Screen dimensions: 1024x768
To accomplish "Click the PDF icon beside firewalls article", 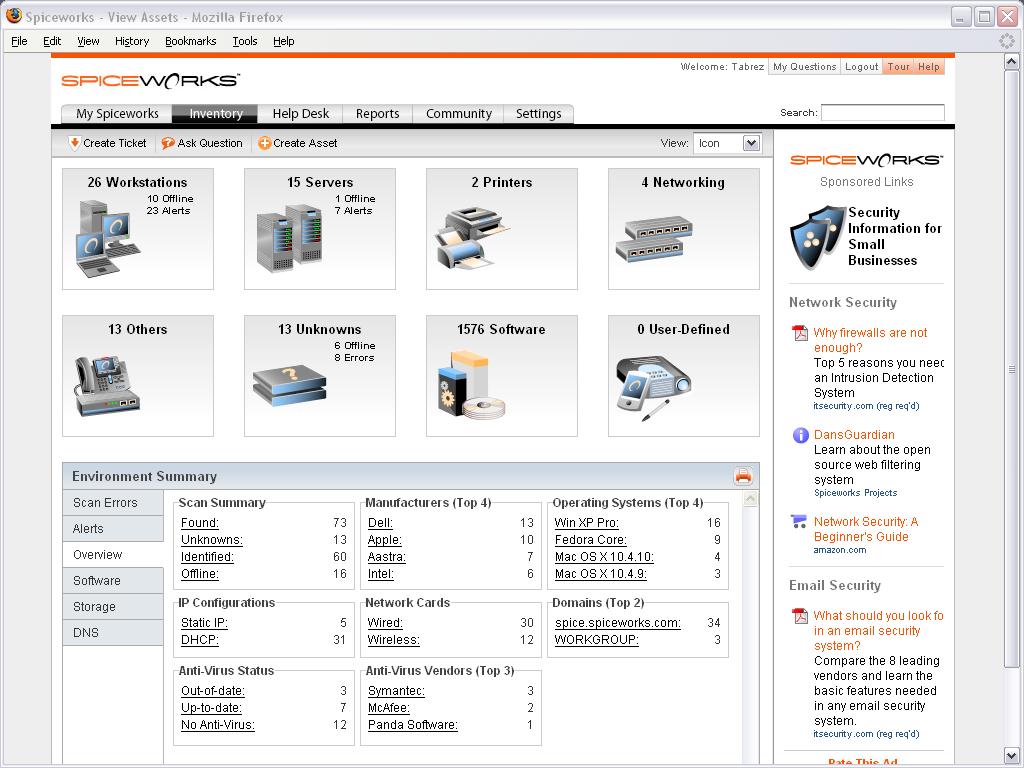I will tap(800, 333).
